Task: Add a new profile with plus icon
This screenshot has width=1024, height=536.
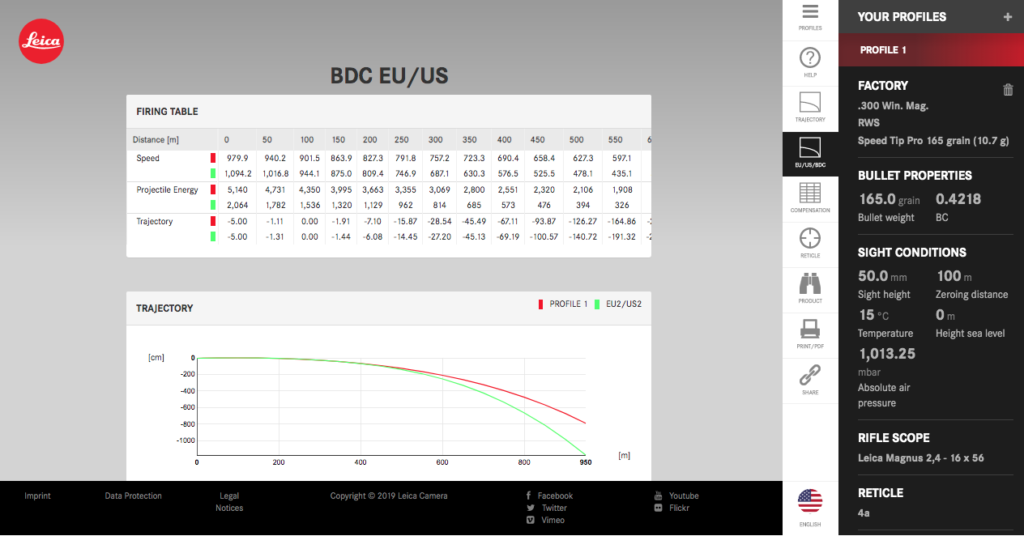Action: click(x=1008, y=17)
